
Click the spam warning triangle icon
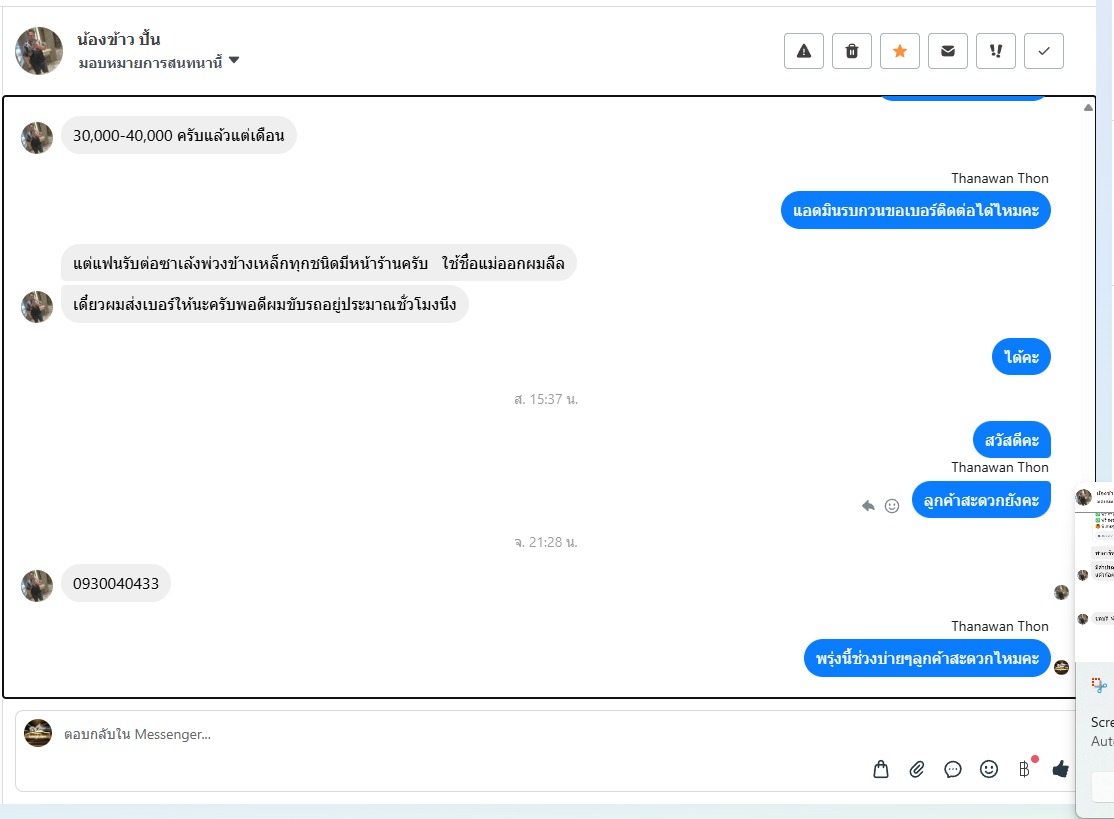(804, 51)
